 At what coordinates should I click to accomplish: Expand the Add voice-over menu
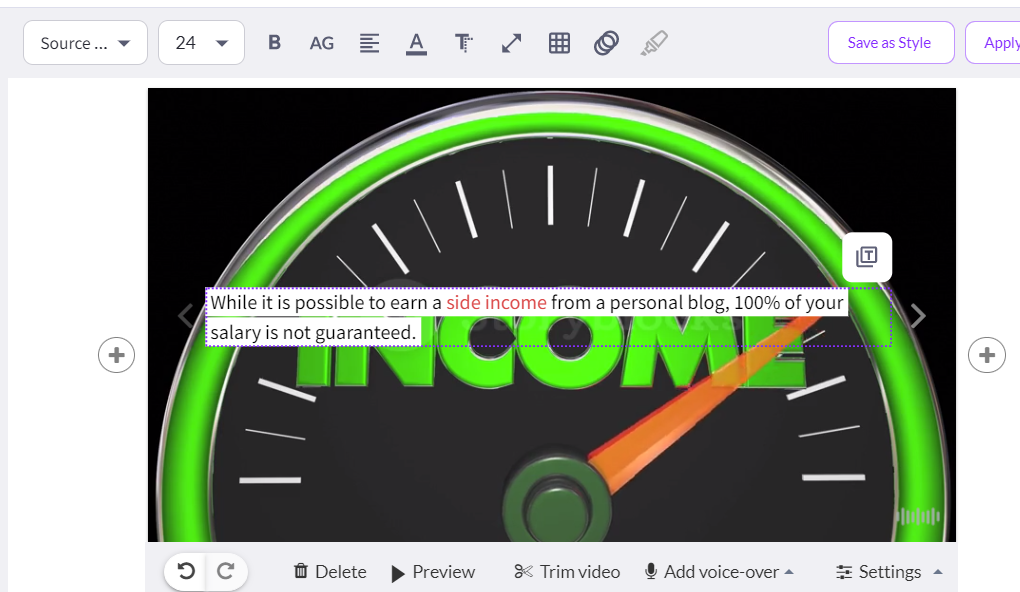[719, 572]
